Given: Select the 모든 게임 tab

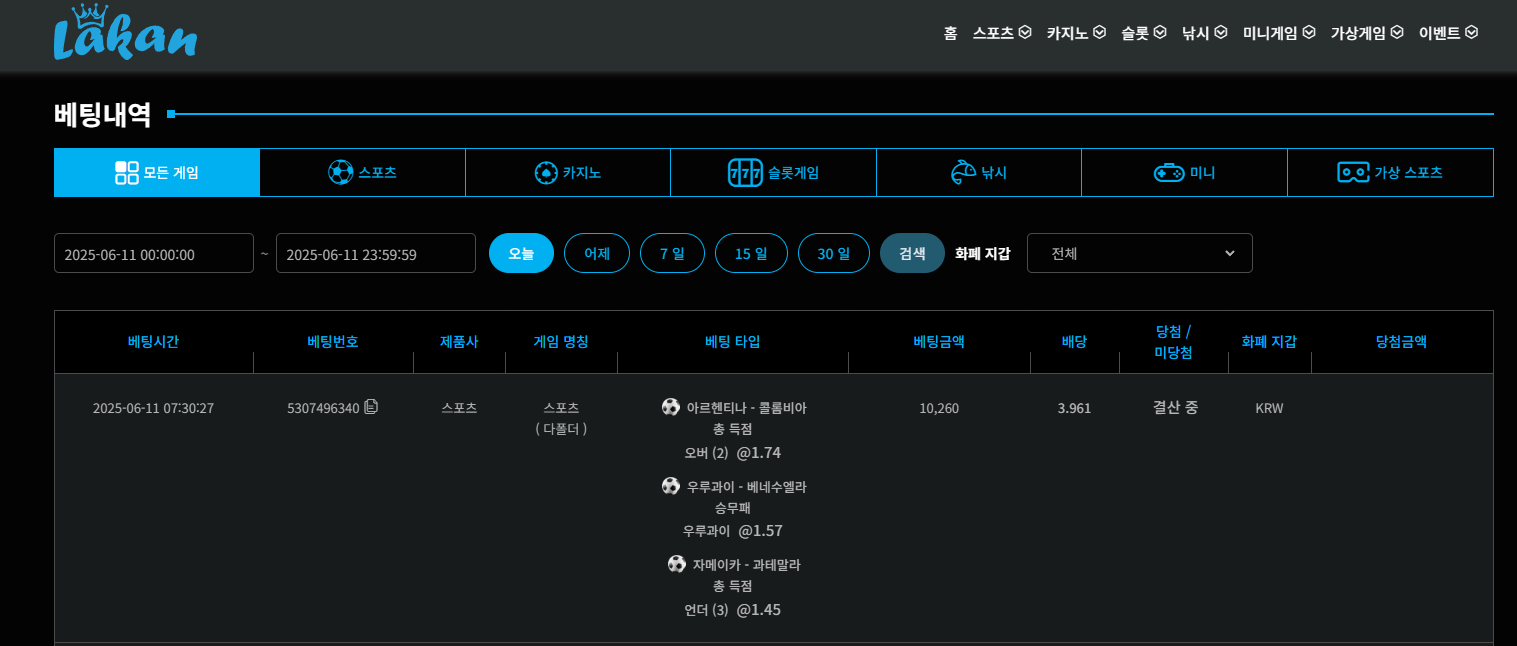Looking at the screenshot, I should (x=157, y=173).
